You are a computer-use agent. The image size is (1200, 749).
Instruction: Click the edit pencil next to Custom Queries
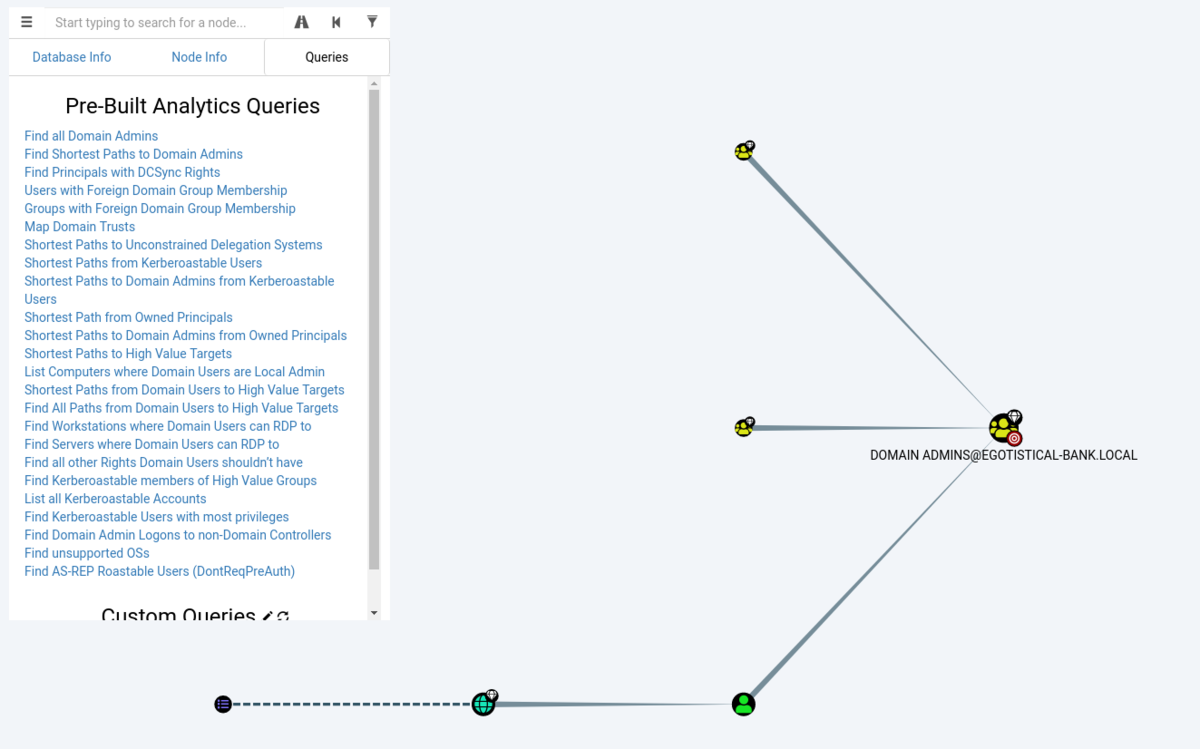click(x=267, y=616)
